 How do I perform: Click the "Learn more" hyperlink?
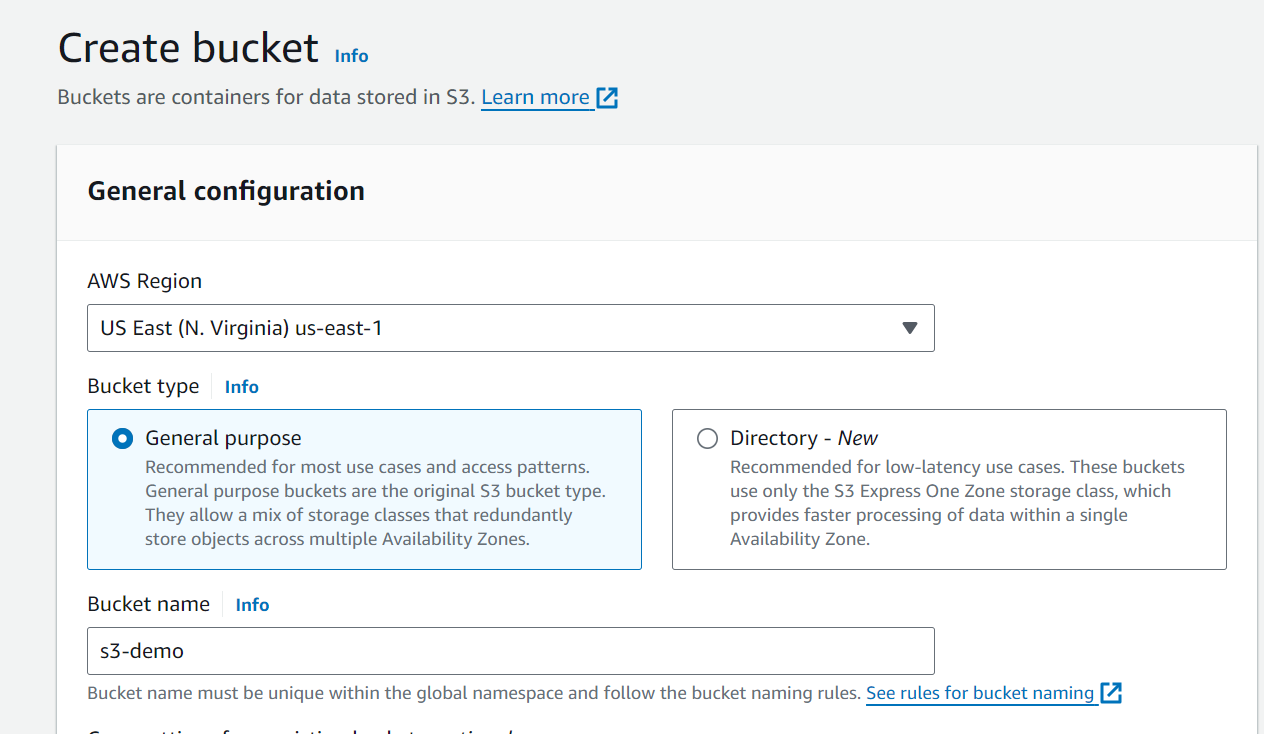click(x=535, y=97)
